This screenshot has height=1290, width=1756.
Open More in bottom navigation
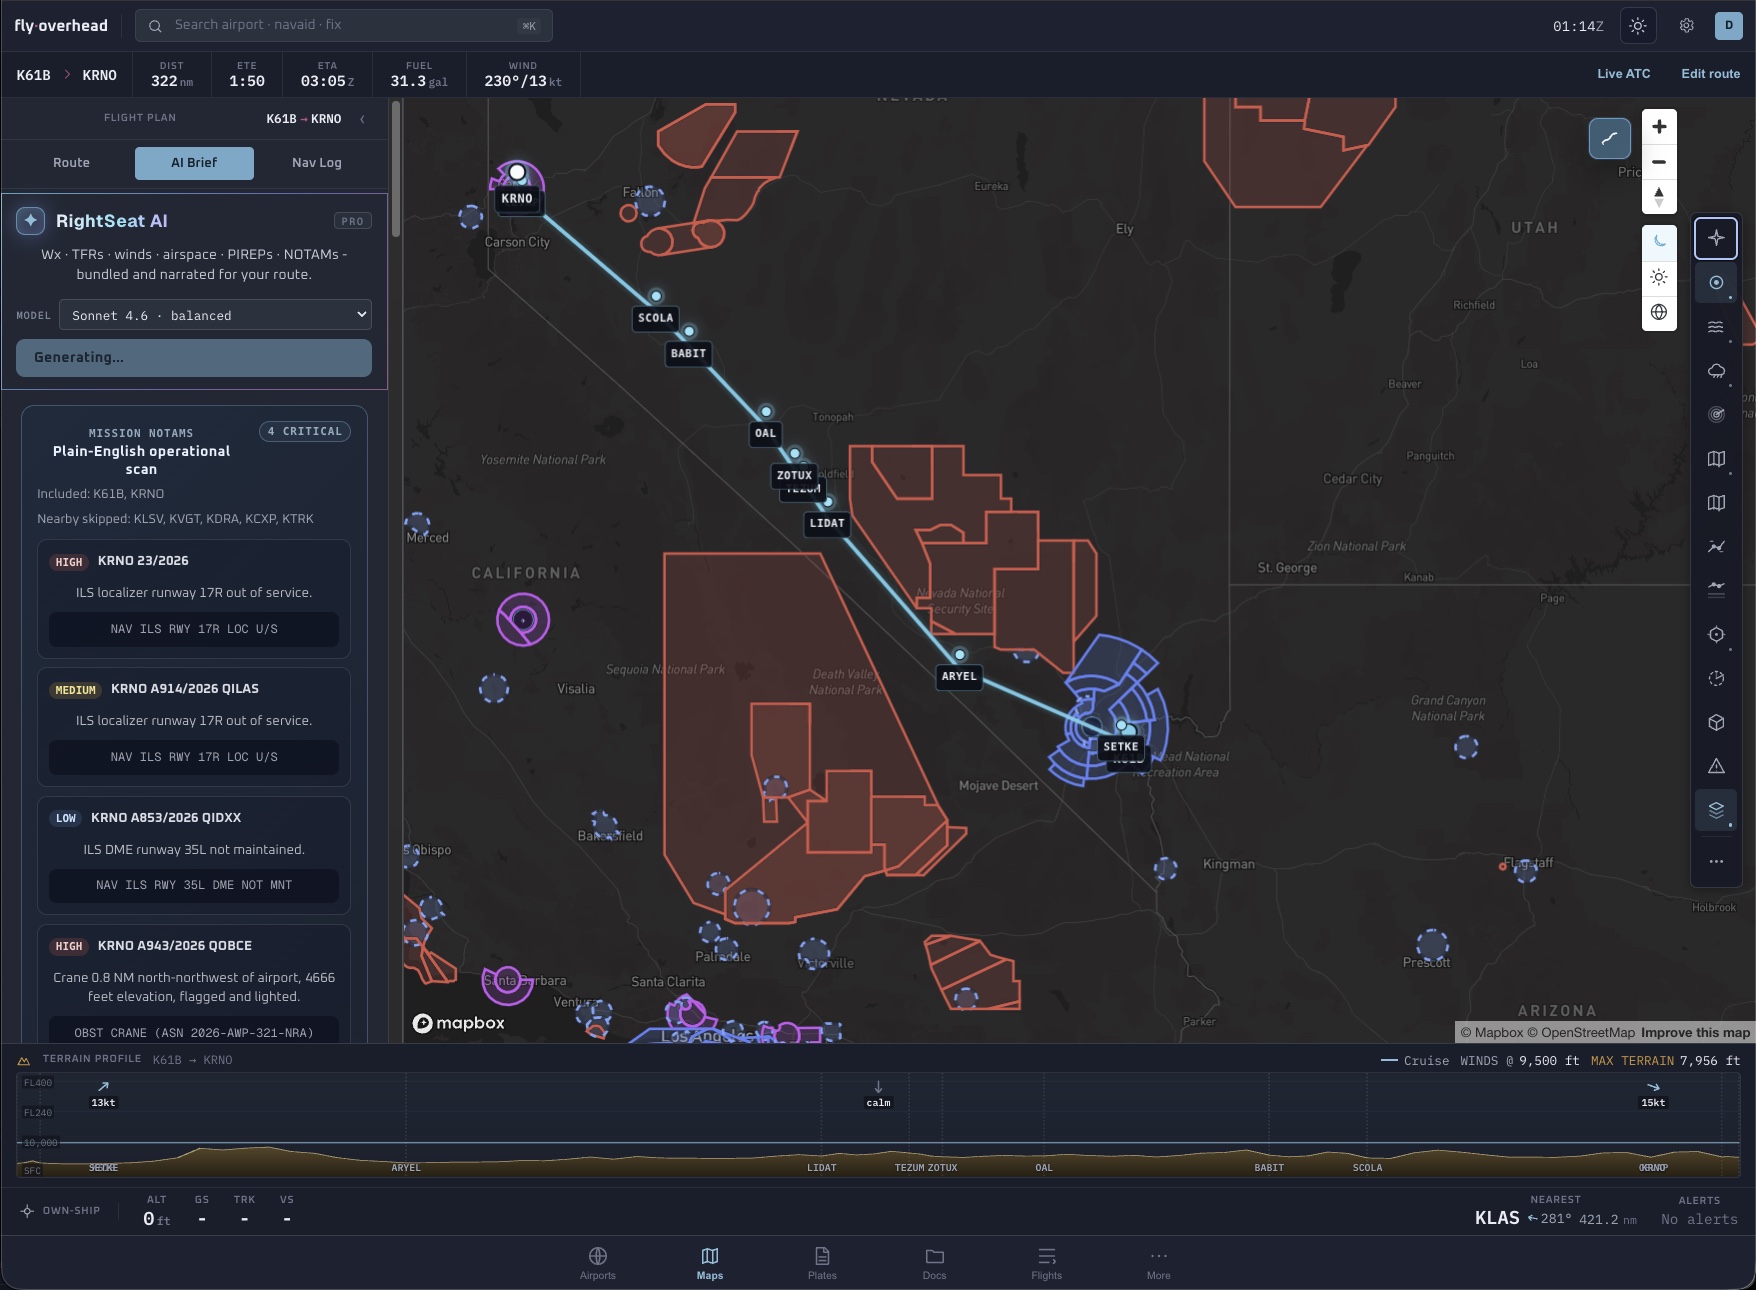pyautogui.click(x=1158, y=1263)
